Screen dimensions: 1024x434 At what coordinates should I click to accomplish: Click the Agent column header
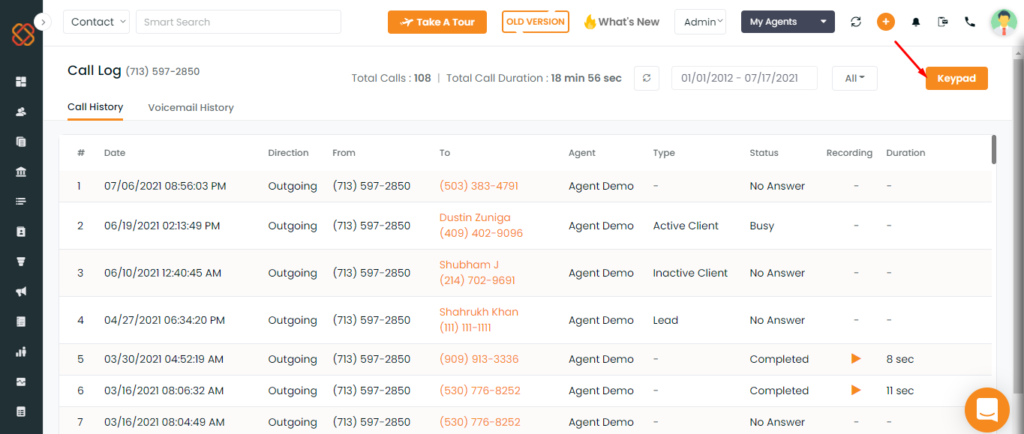point(582,153)
